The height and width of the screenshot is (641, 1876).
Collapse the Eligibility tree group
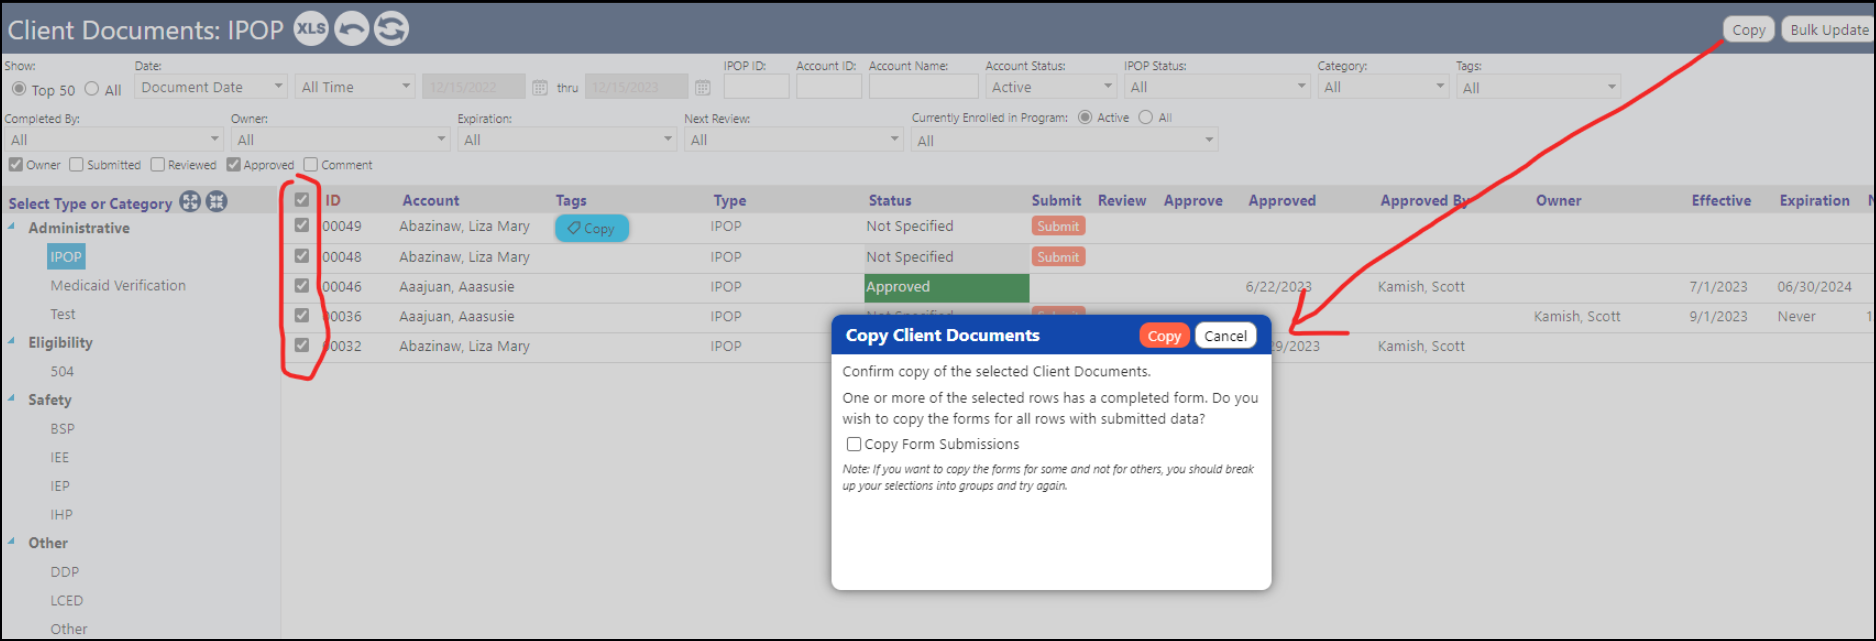tap(12, 341)
